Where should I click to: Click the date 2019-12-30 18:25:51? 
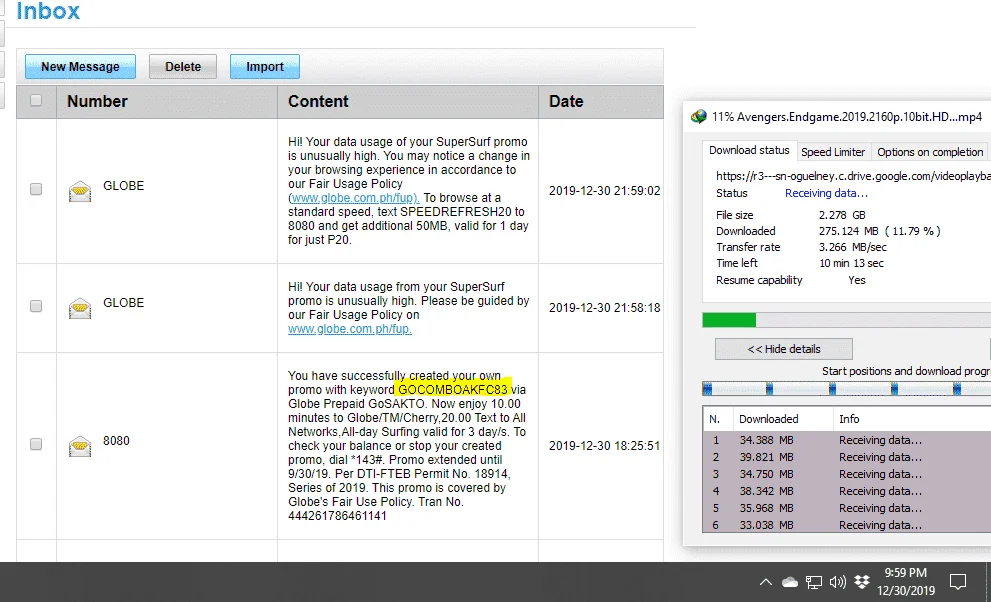604,445
